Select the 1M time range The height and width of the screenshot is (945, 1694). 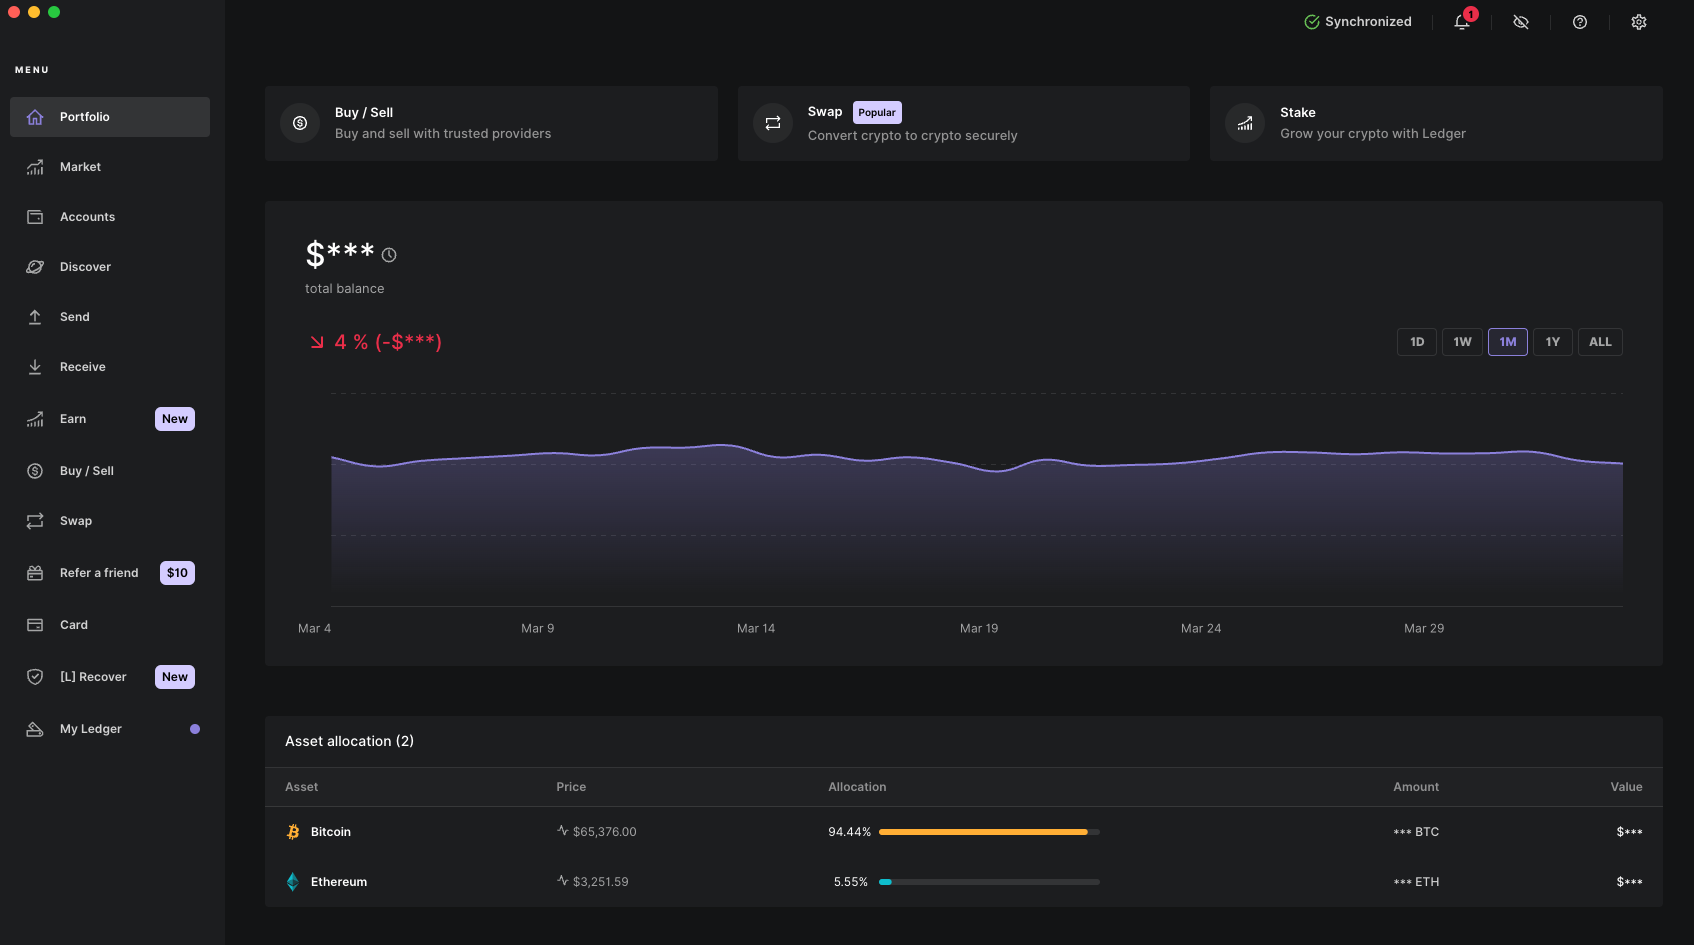coord(1508,342)
